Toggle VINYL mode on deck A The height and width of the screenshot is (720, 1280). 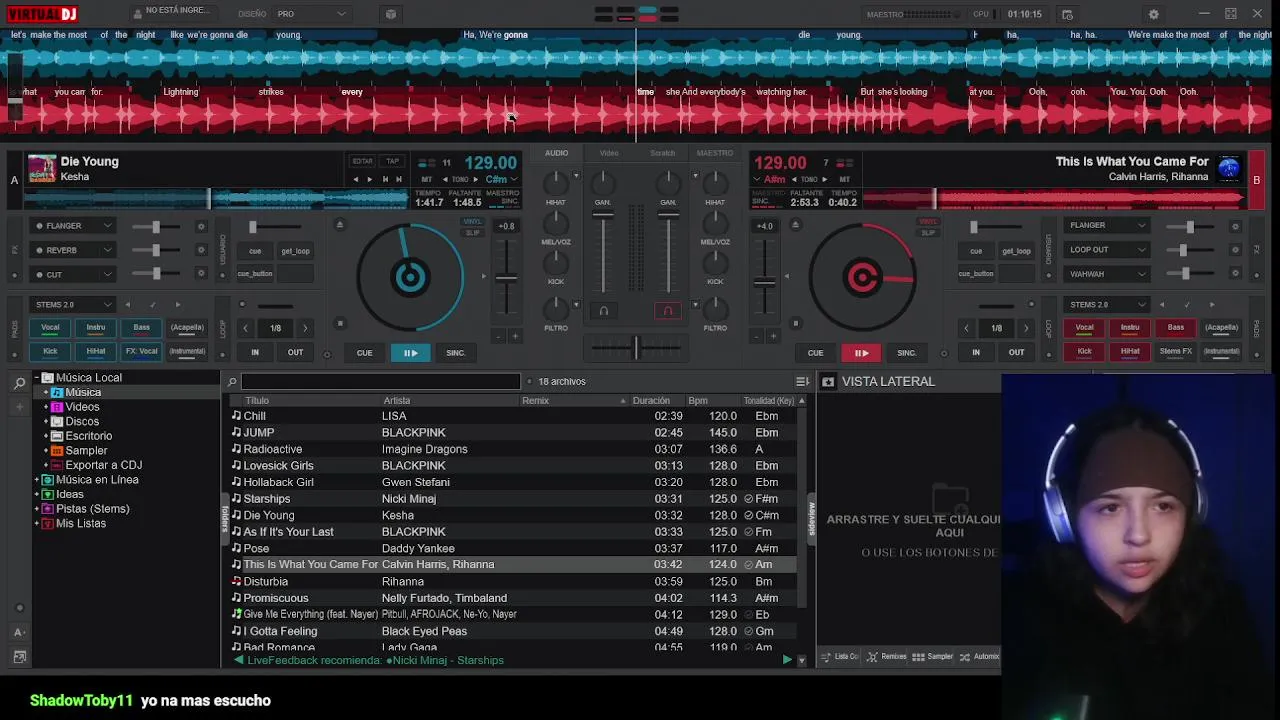click(473, 222)
